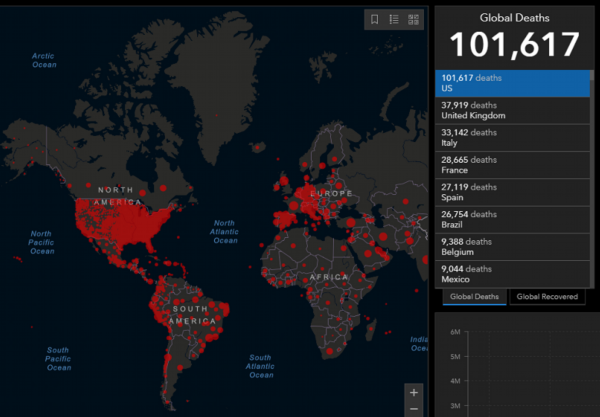The height and width of the screenshot is (417, 600).
Task: Switch to the Global Deaths tab
Action: 475,296
